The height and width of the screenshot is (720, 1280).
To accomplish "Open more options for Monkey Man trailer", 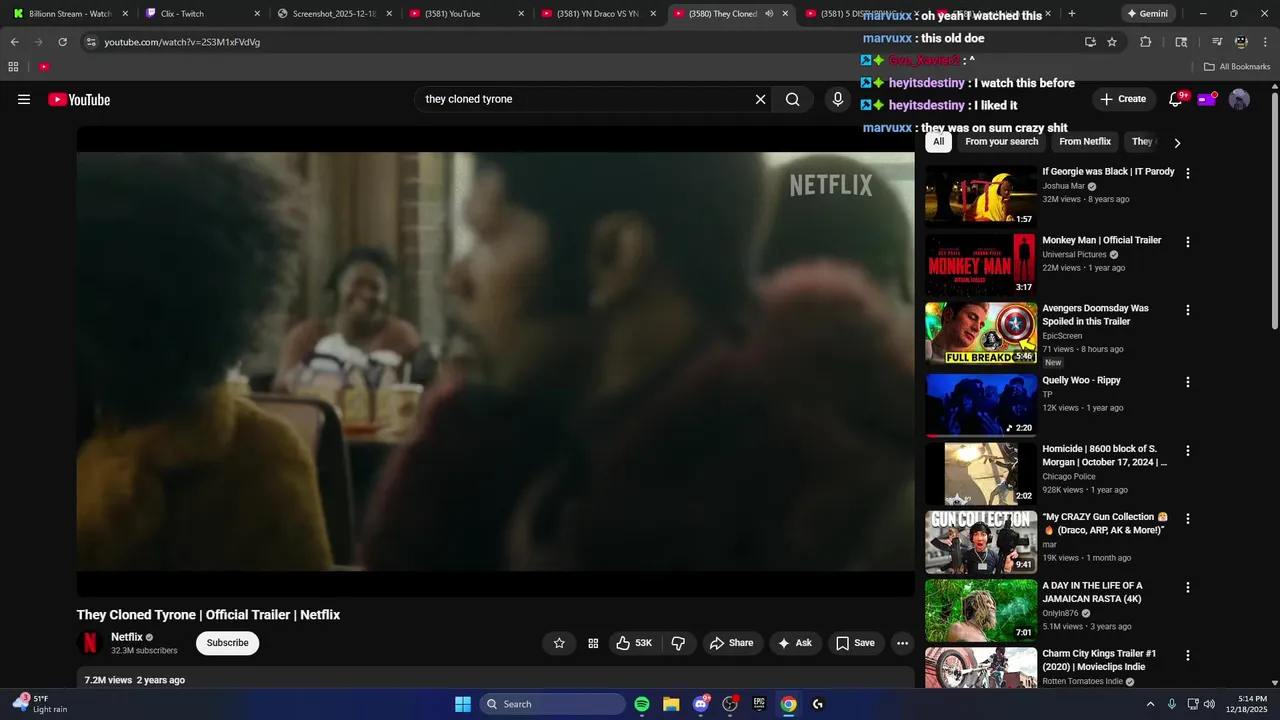I will [1188, 242].
